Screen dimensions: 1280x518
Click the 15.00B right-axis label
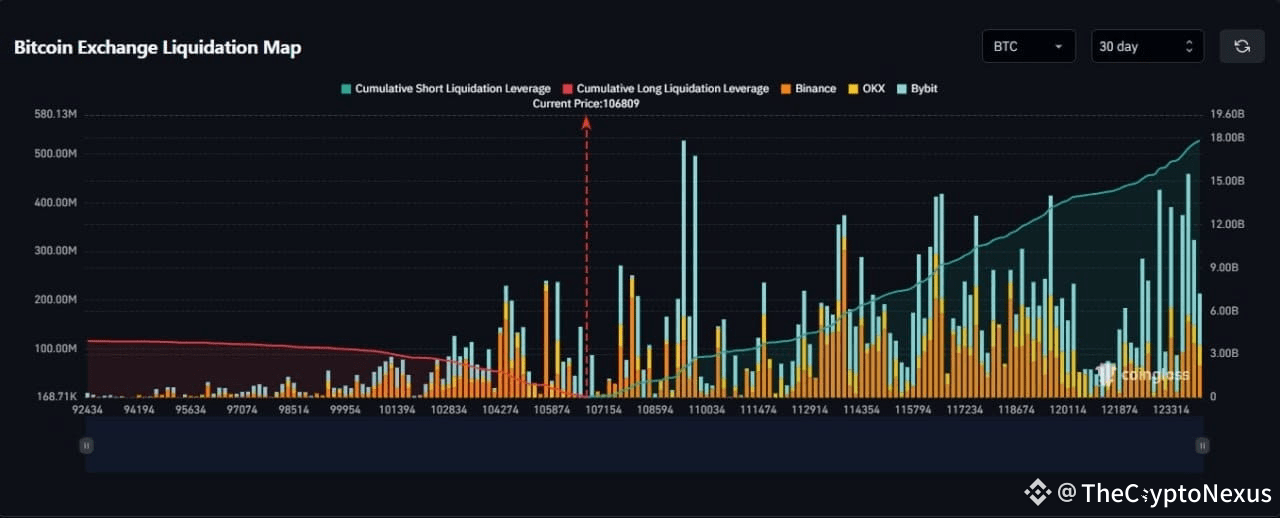click(1226, 181)
